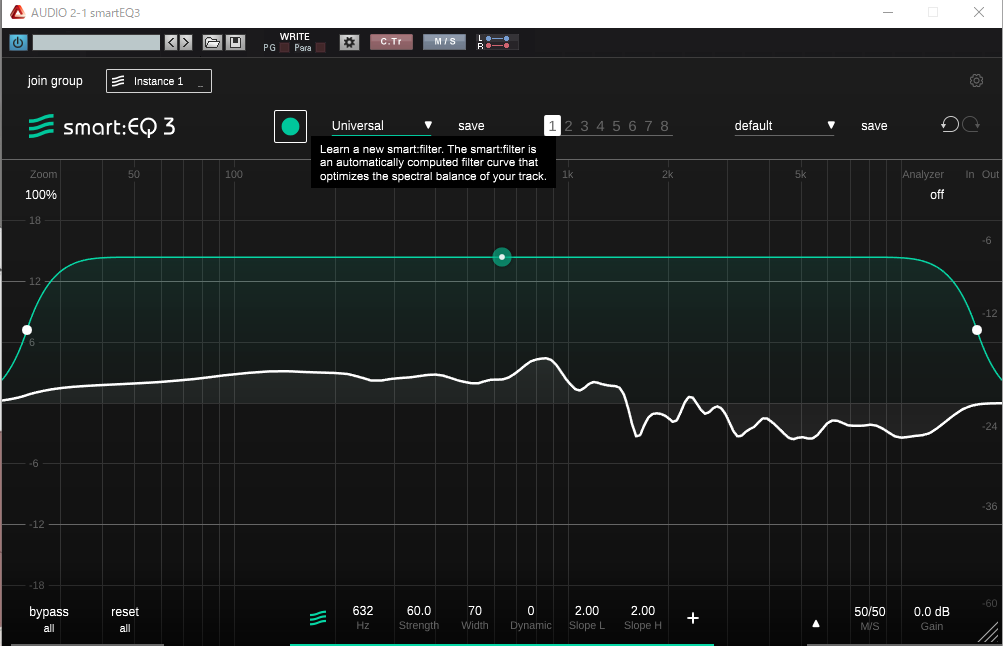Select state 8

(664, 126)
